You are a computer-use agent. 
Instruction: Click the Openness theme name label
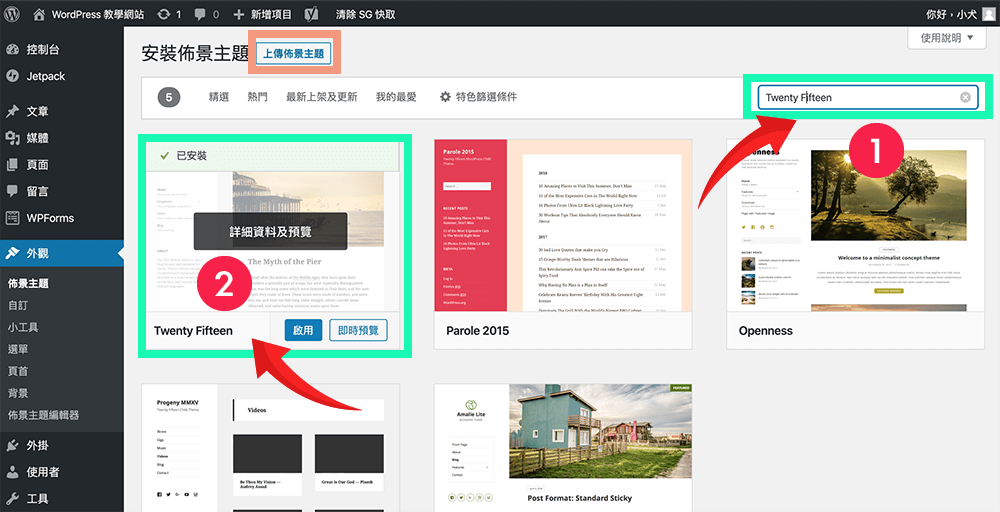[765, 331]
